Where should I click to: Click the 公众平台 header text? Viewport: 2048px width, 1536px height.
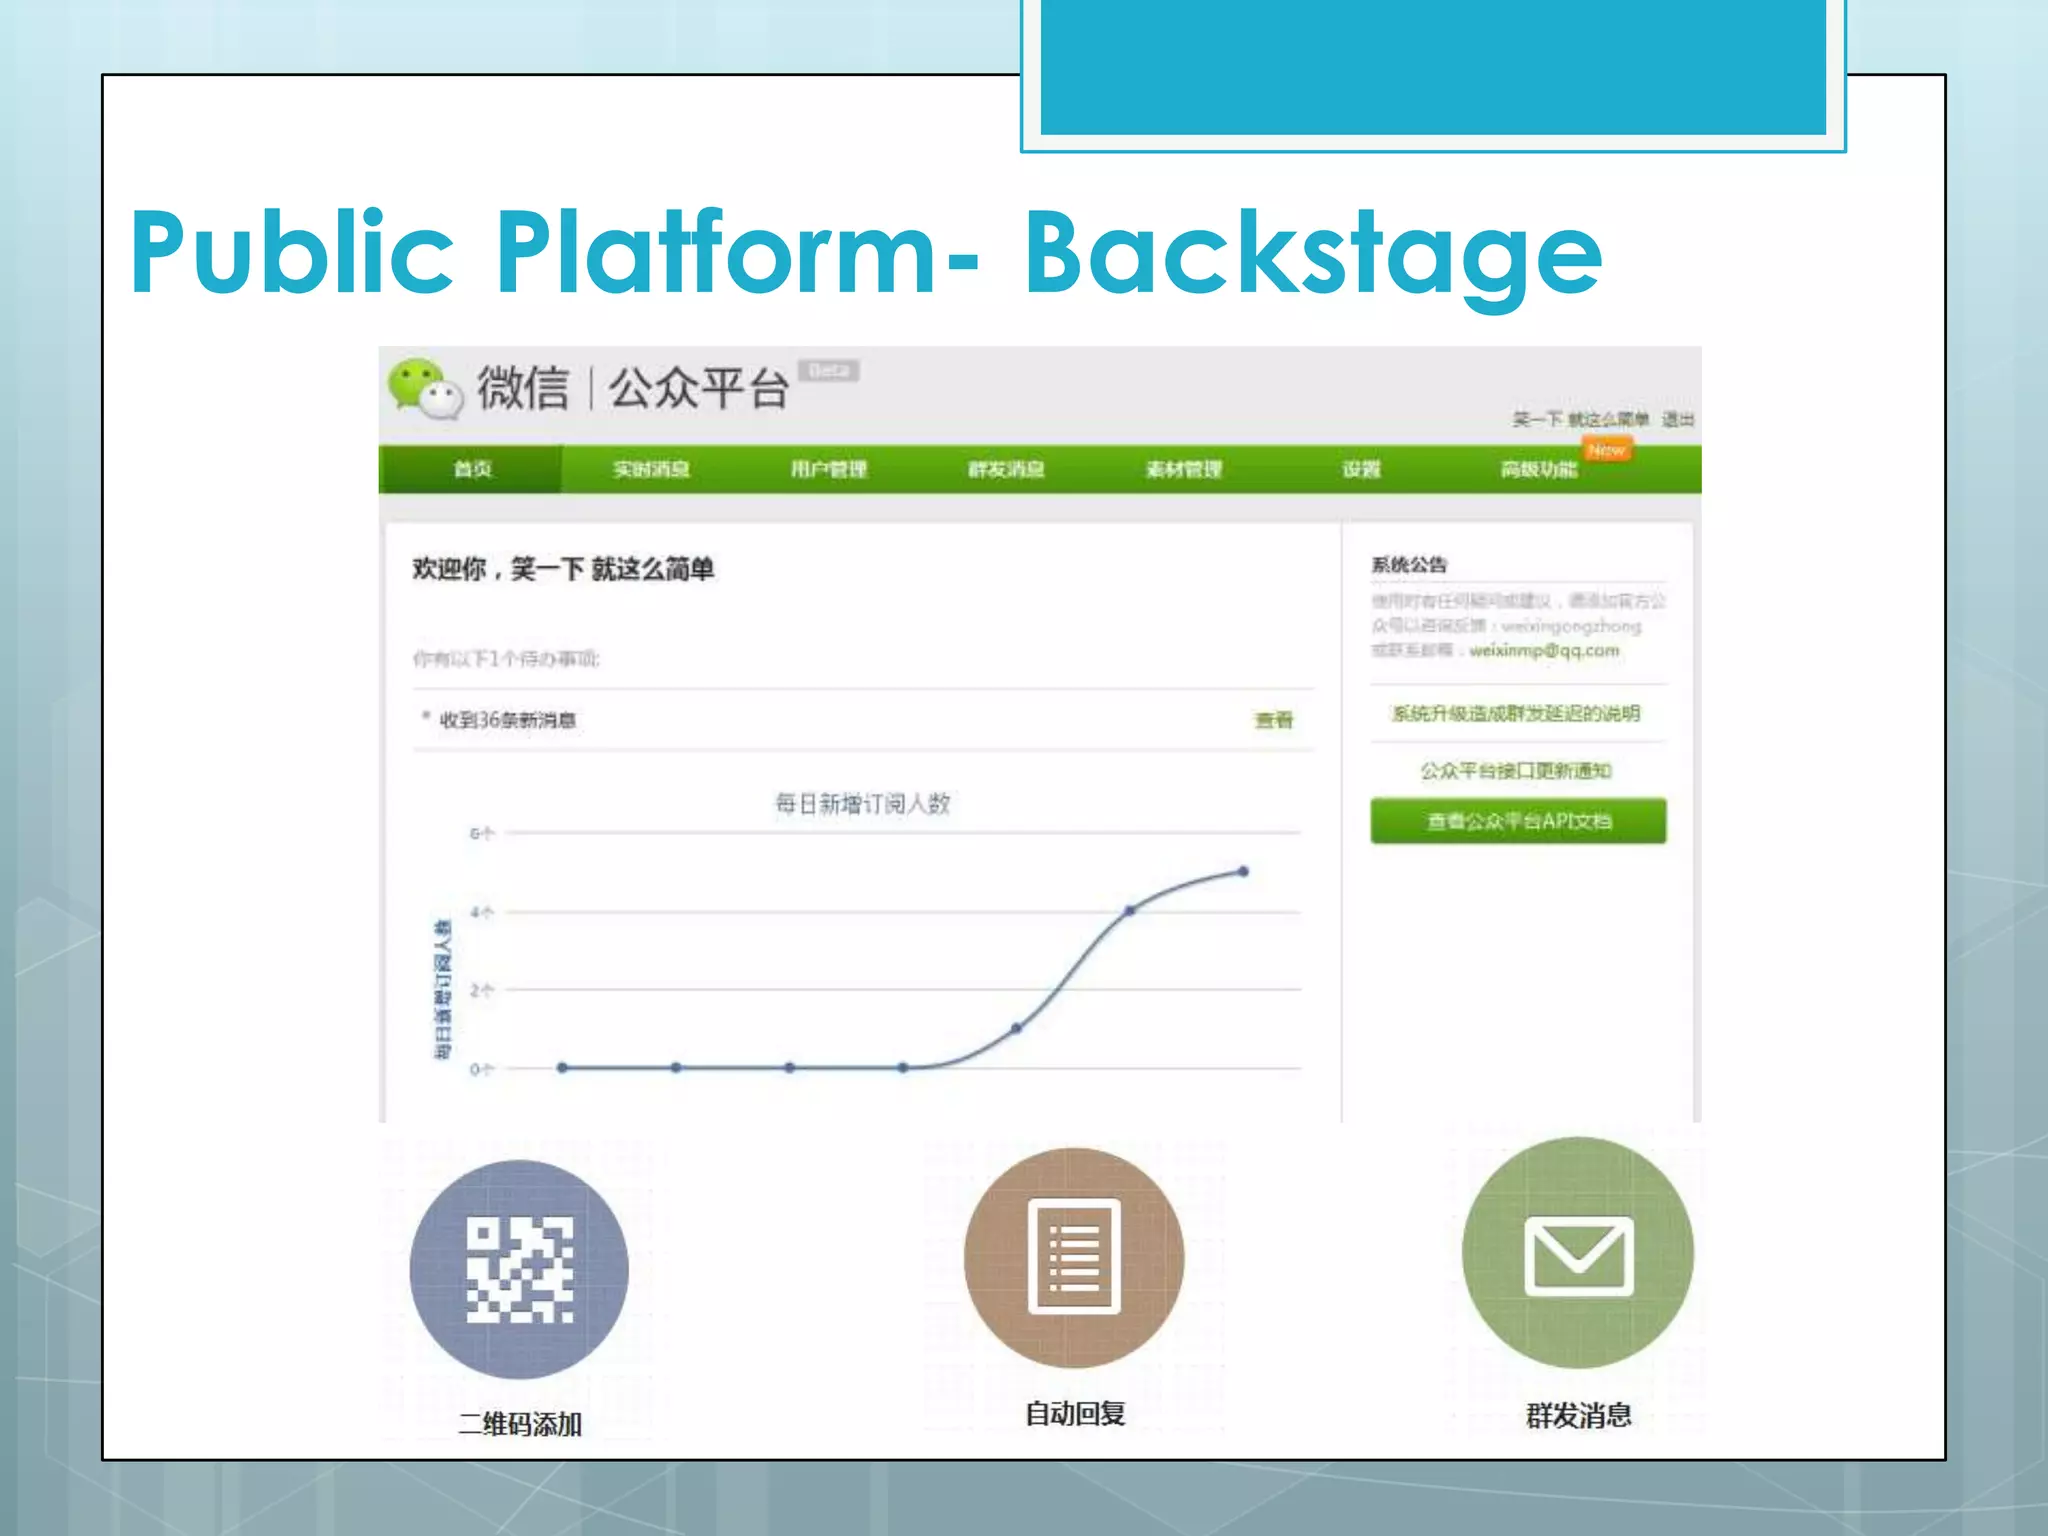click(699, 387)
